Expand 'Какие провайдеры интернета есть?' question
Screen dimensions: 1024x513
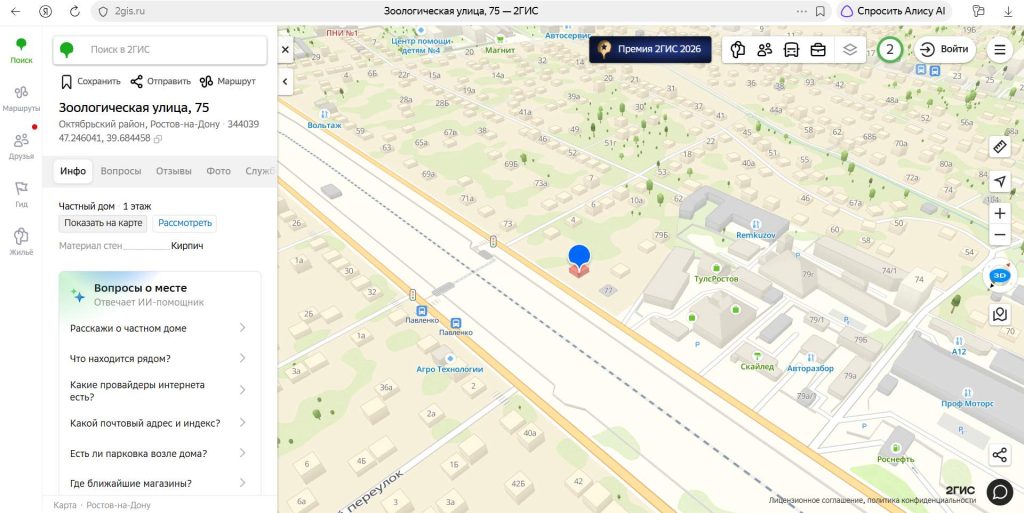tap(158, 391)
